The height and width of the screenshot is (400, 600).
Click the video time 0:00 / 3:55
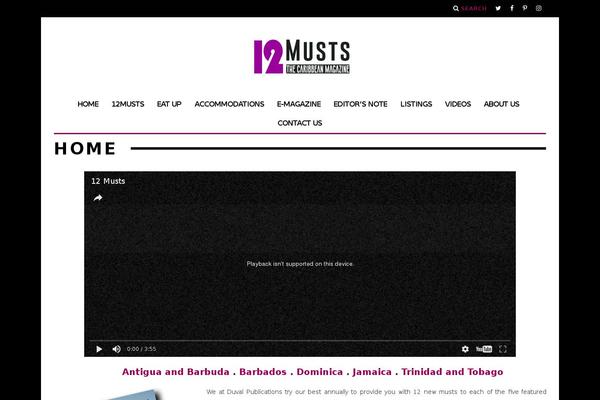141,349
